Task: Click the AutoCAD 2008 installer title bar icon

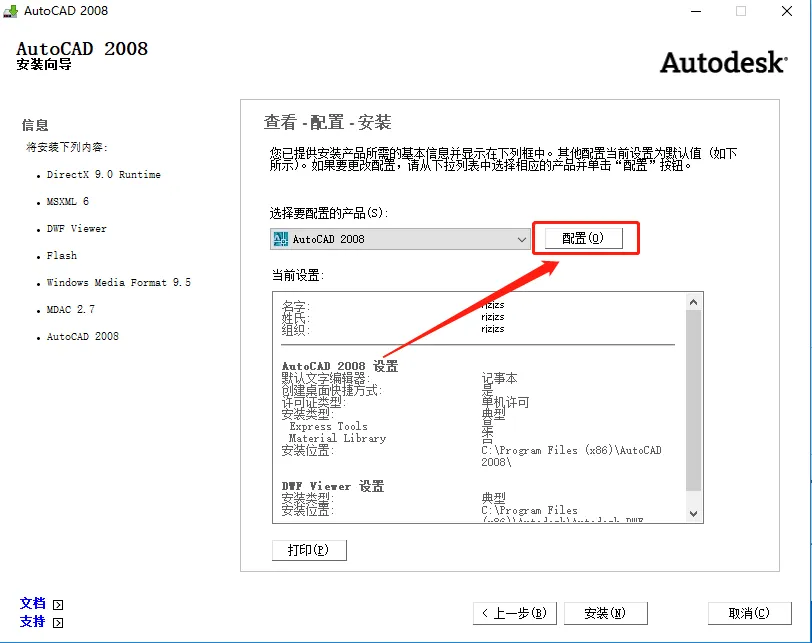Action: click(10, 11)
